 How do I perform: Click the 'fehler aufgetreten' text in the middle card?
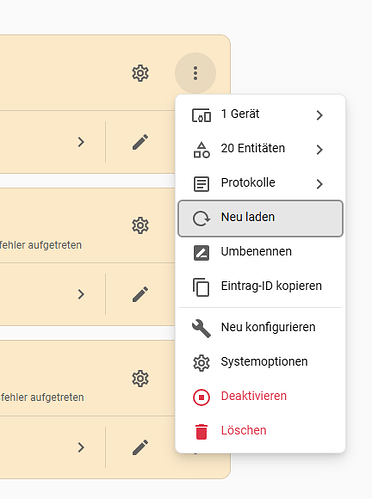(x=41, y=245)
